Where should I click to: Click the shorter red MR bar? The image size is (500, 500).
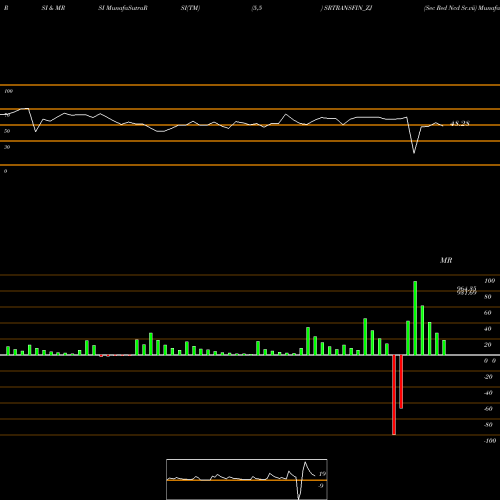pos(401,382)
